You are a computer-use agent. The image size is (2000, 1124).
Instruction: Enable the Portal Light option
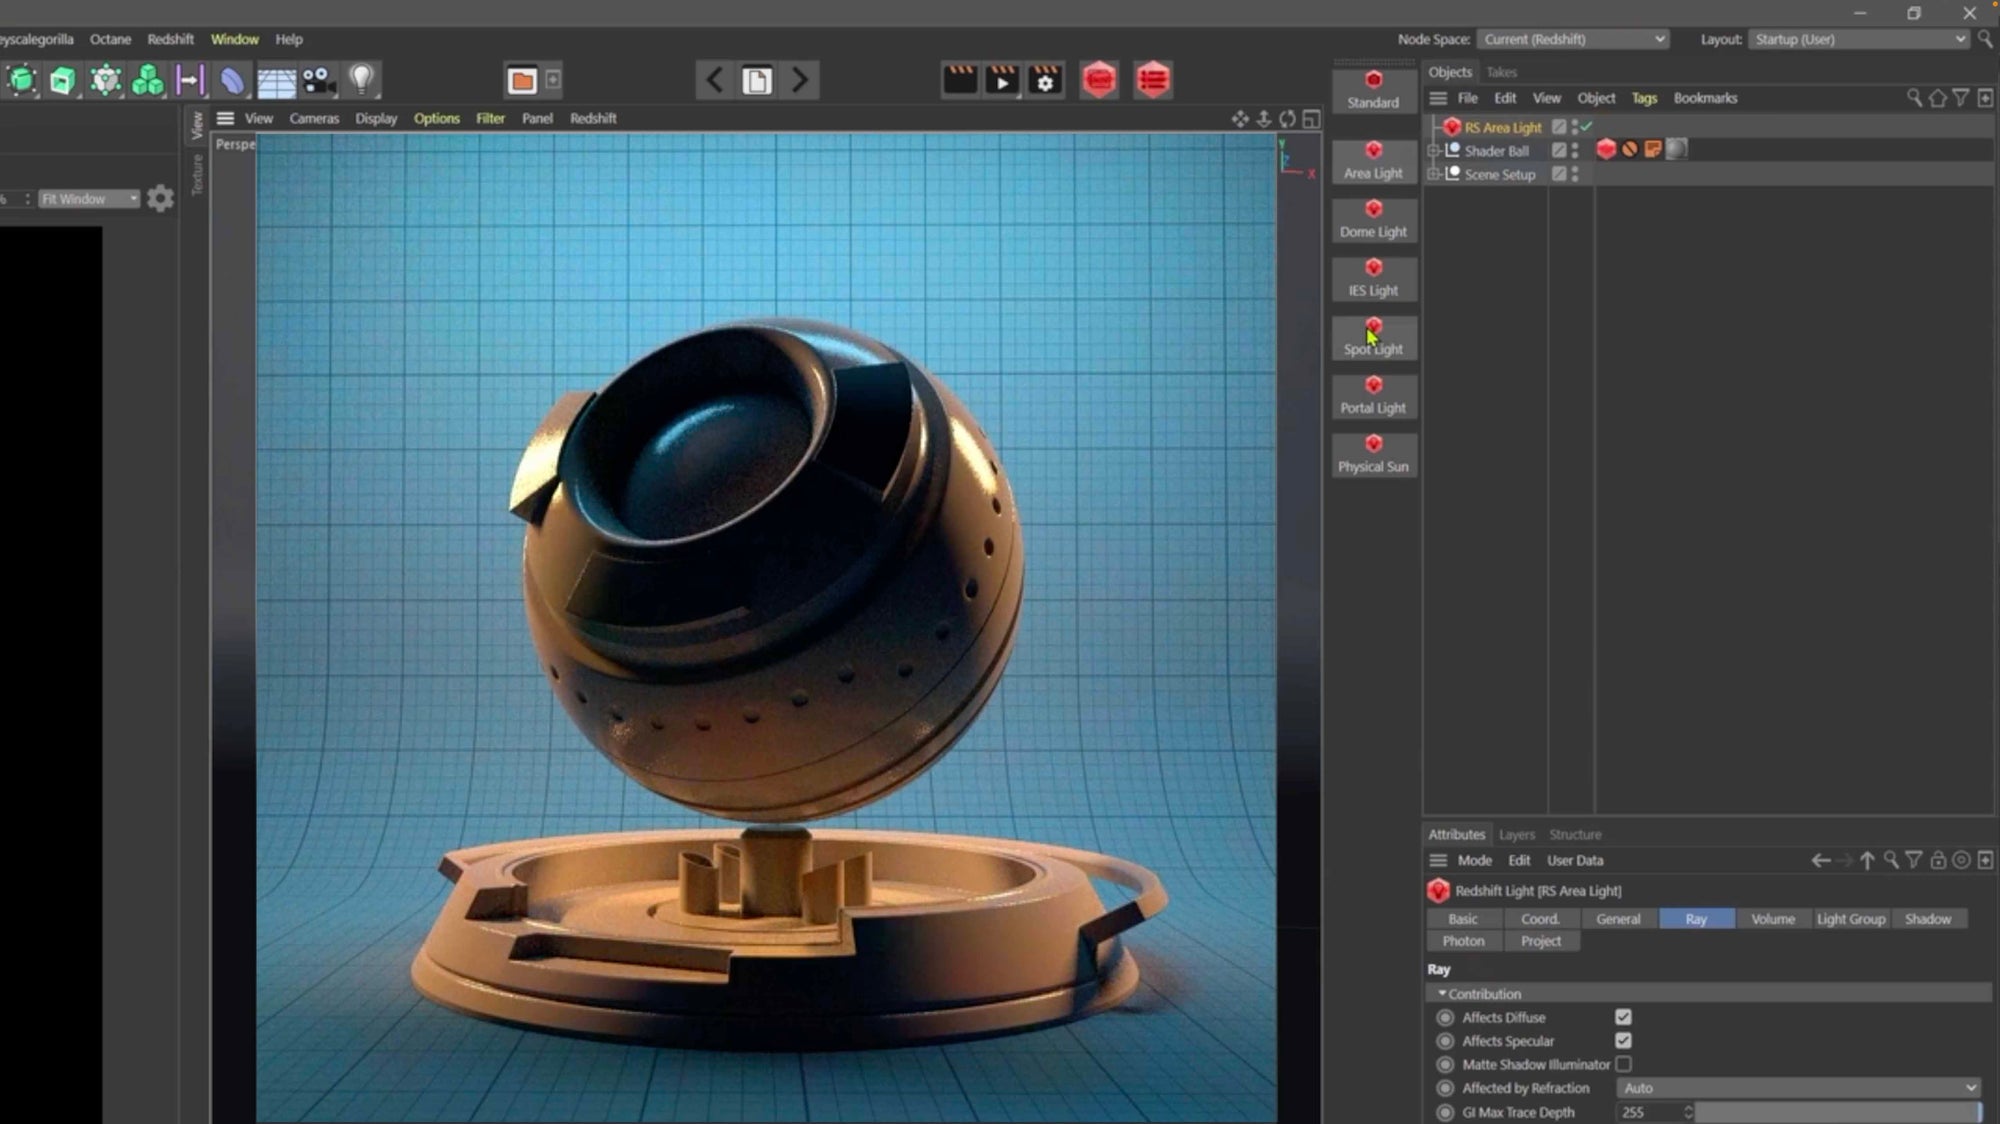1373,395
